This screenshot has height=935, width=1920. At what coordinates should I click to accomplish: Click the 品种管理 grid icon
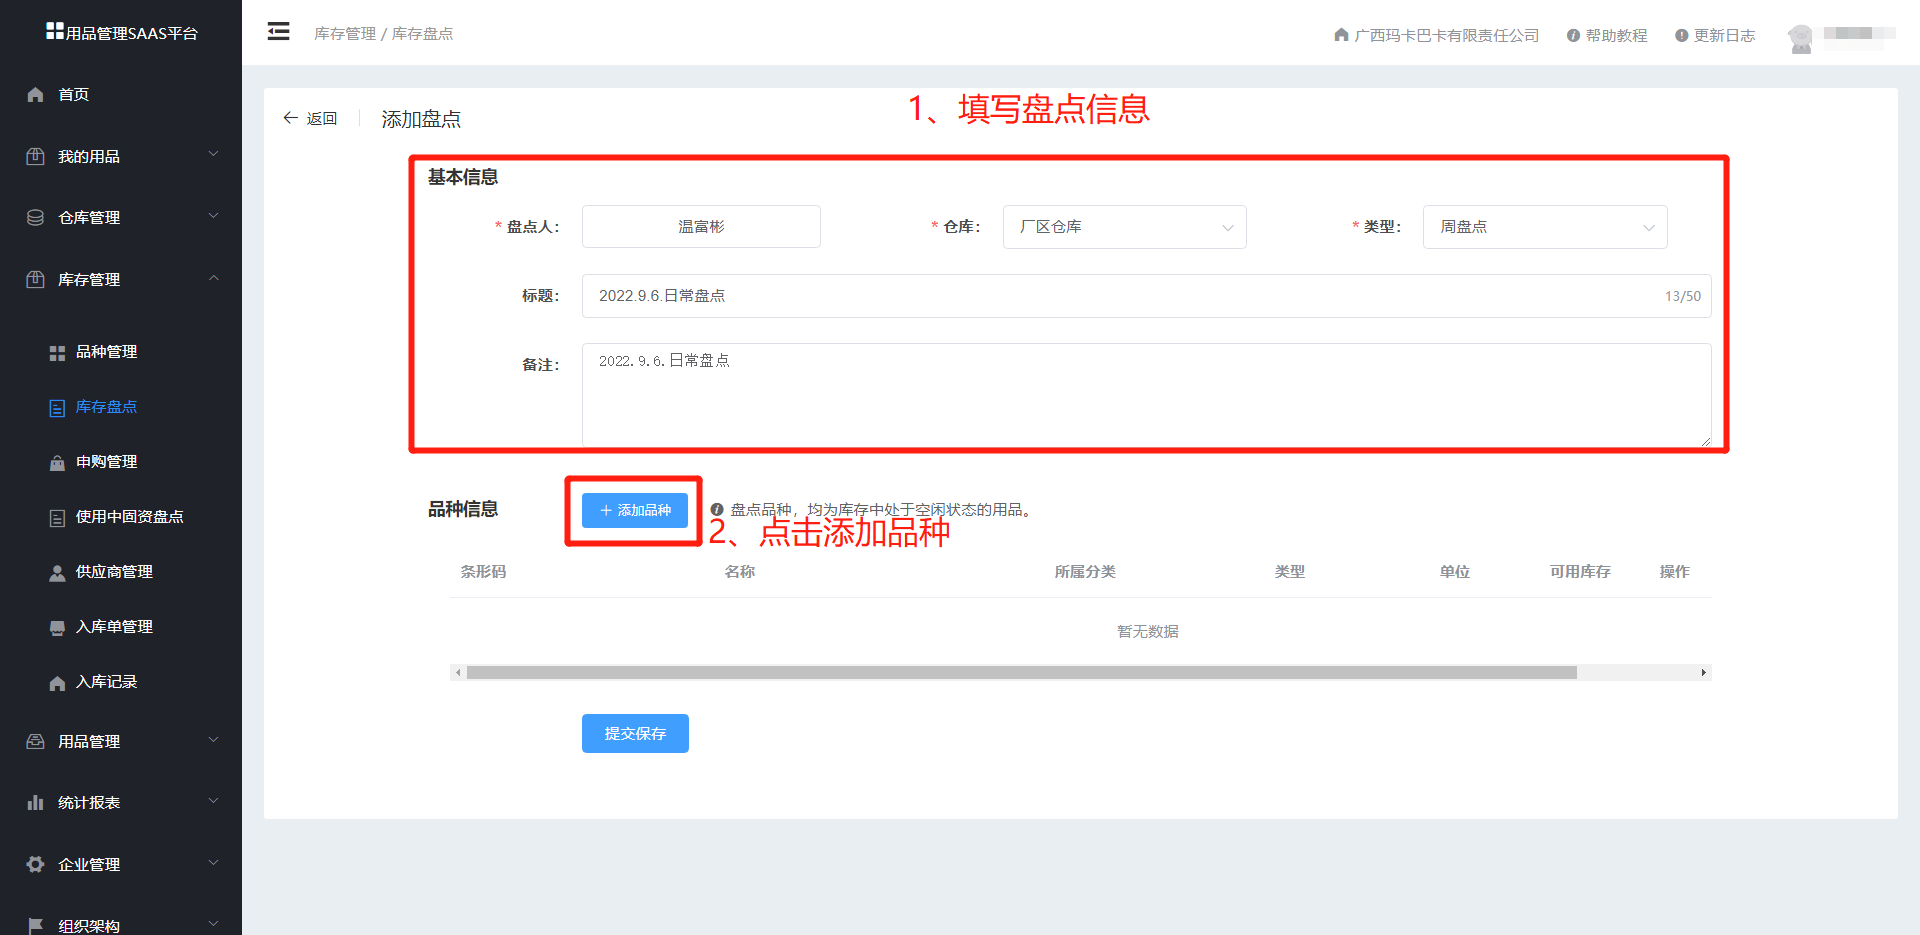pyautogui.click(x=57, y=353)
